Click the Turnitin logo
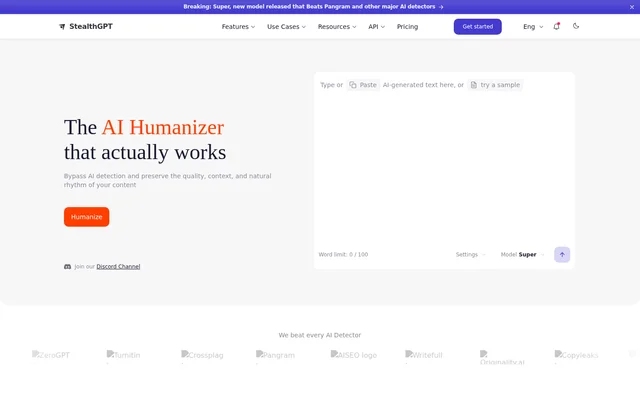 123,355
